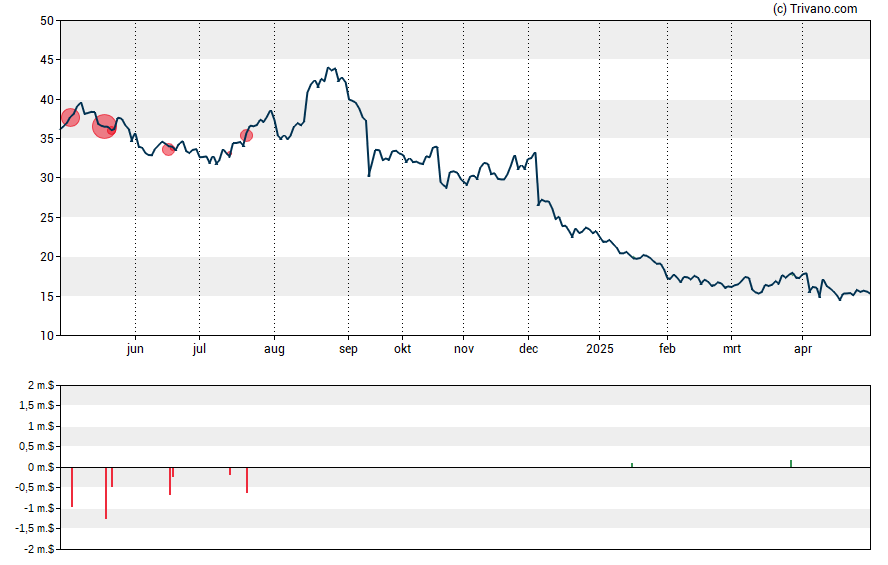Click the 'dec' x-axis label
Image resolution: width=888 pixels, height=565 pixels.
(528, 349)
